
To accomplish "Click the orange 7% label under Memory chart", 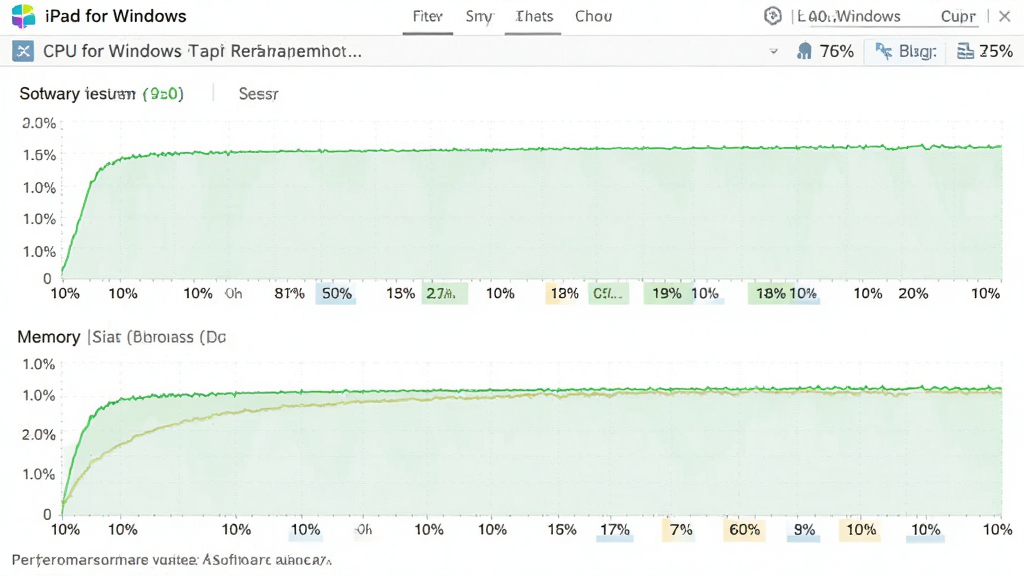I will [x=680, y=530].
